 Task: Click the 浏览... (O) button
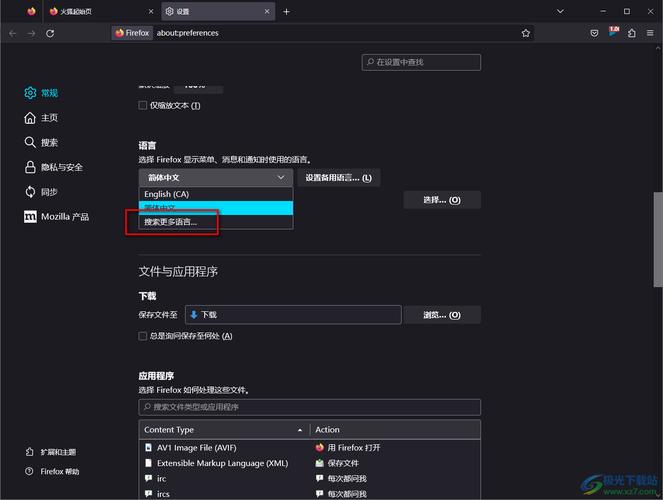[x=442, y=315]
